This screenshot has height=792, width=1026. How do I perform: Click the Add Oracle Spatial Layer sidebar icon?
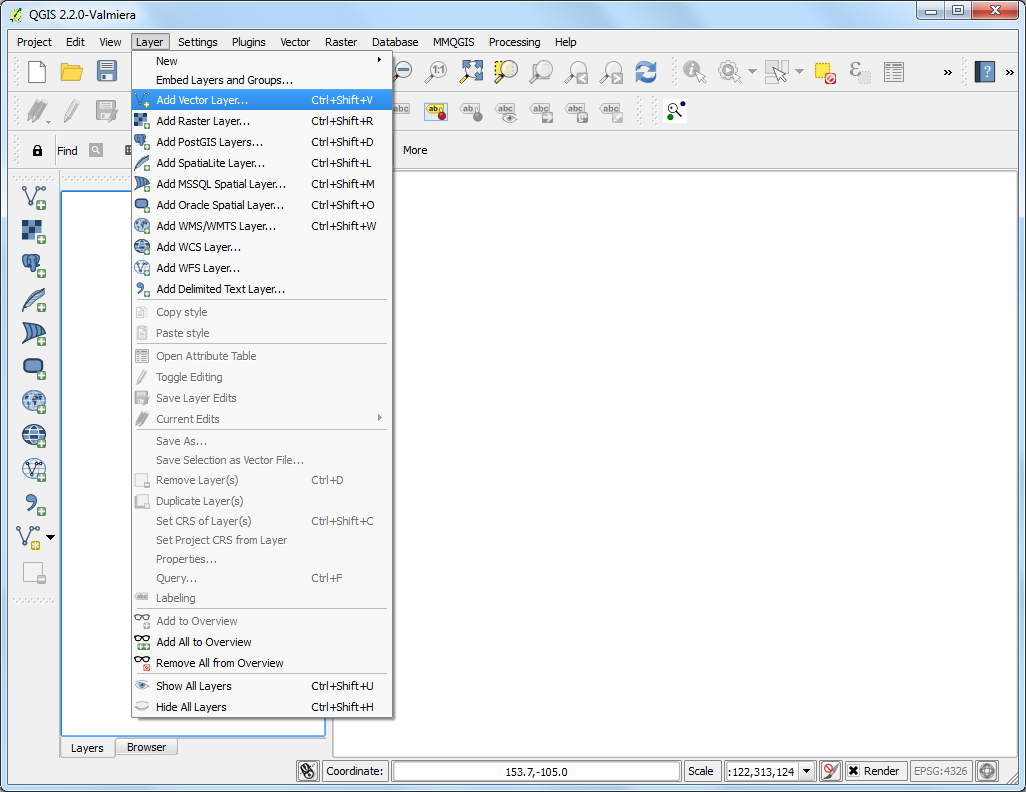[x=33, y=368]
